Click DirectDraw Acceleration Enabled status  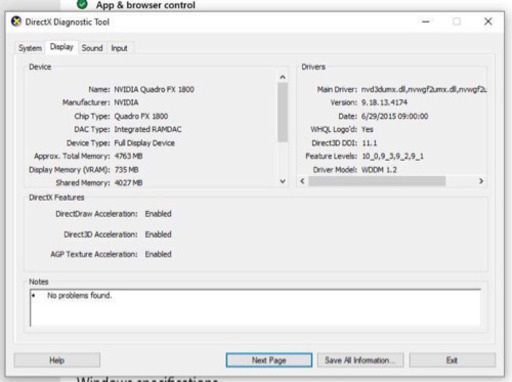click(x=158, y=214)
